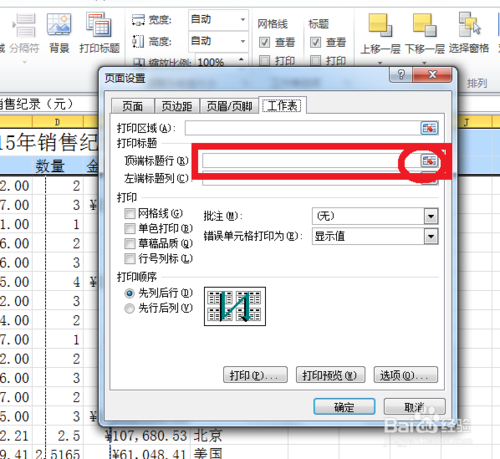Toggle headings 查看 checkbox in ribbon
The width and height of the screenshot is (500, 459).
point(315,43)
